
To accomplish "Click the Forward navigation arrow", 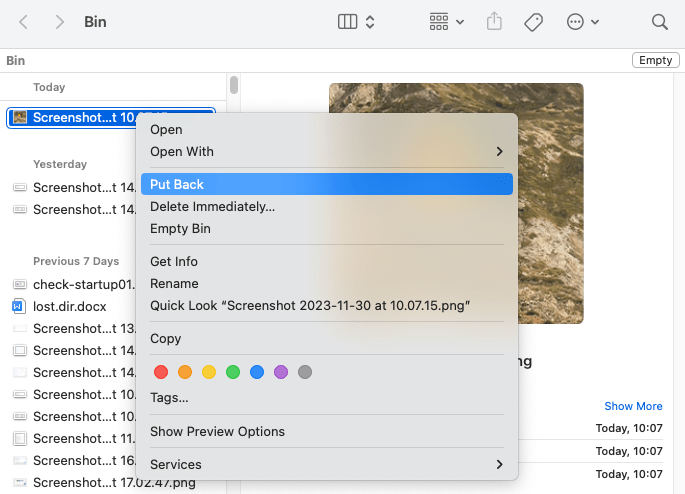I will [x=60, y=22].
